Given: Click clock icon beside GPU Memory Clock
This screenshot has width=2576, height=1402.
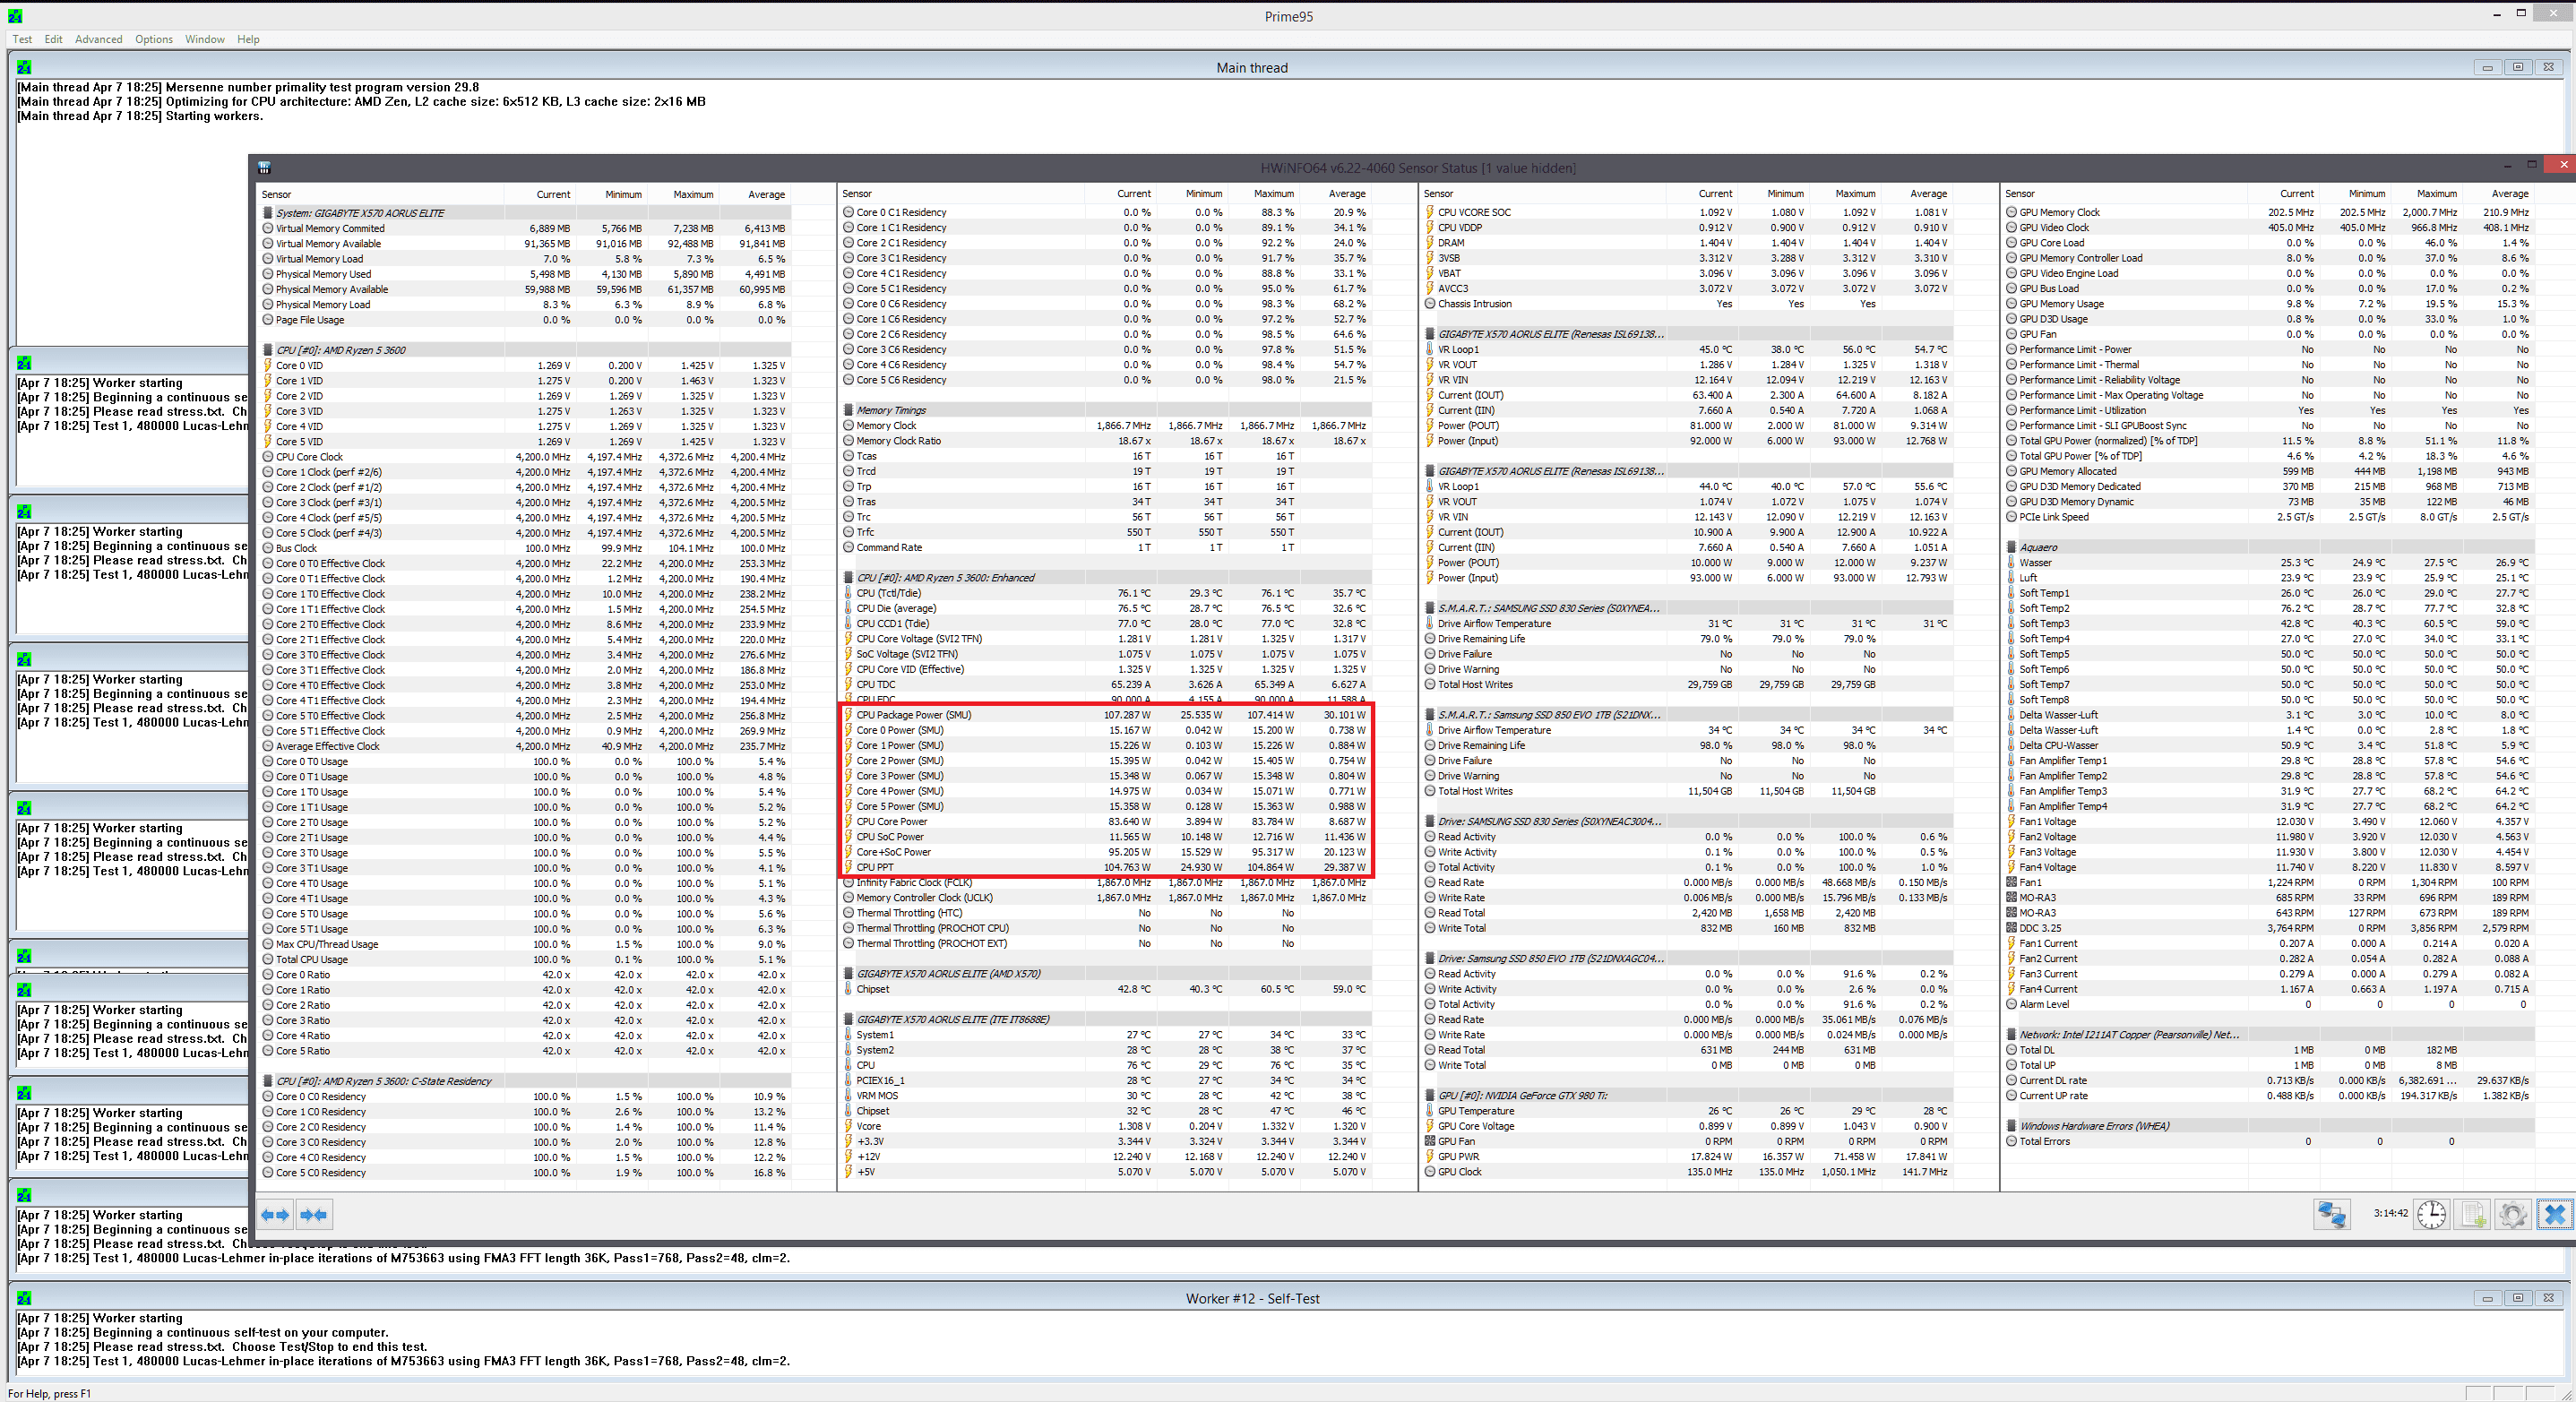Looking at the screenshot, I should click(x=2011, y=212).
